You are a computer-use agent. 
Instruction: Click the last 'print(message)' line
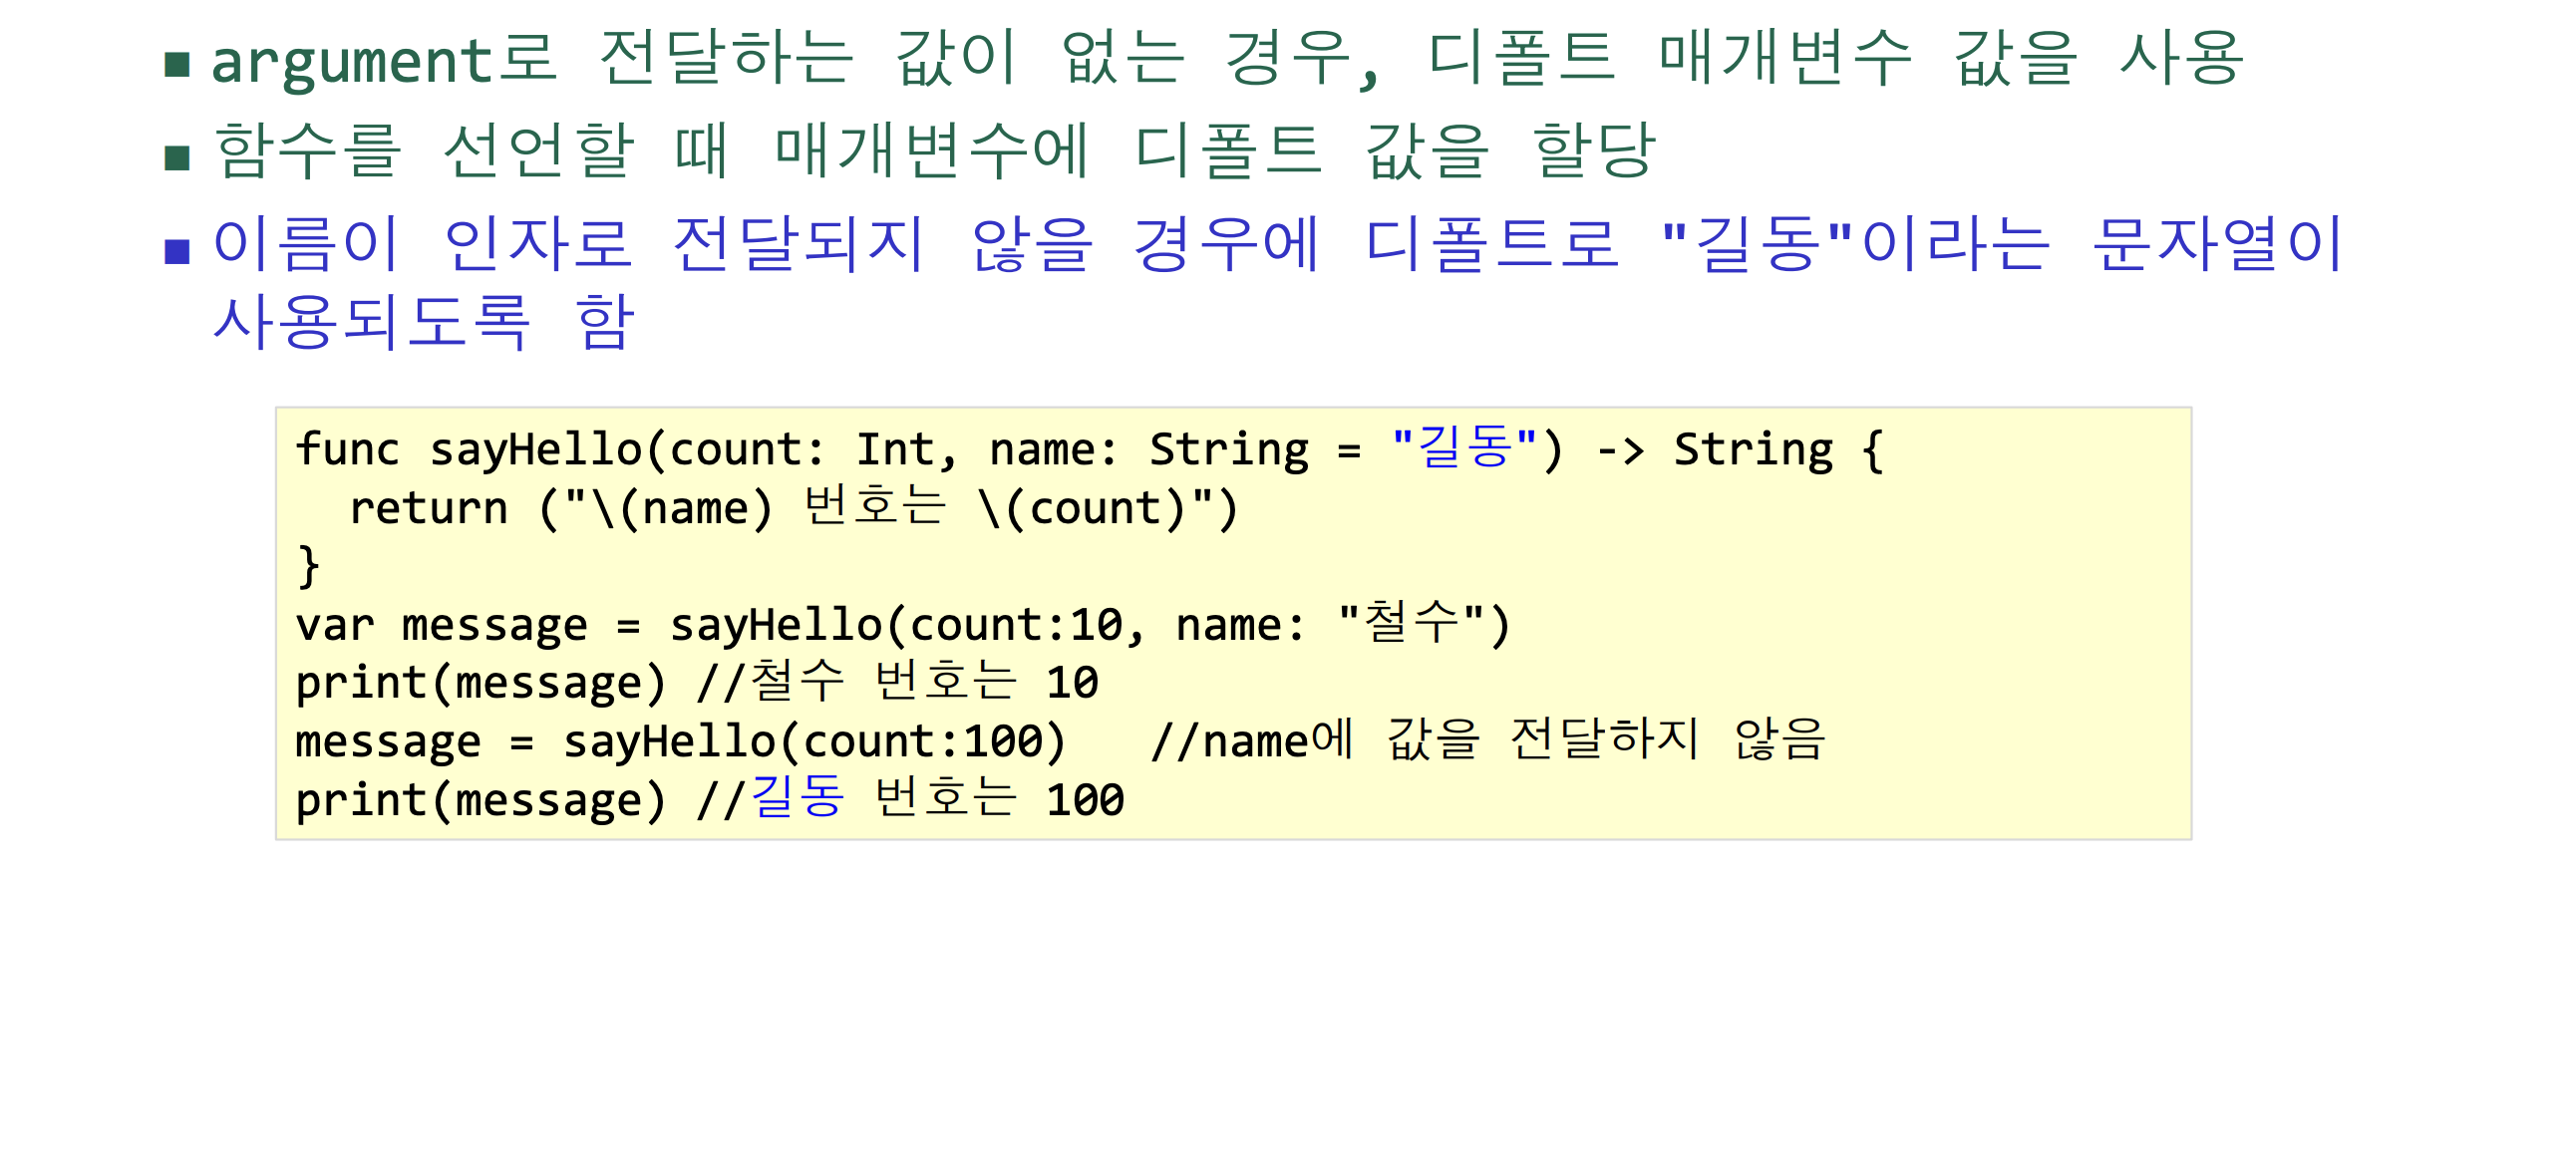tap(480, 800)
